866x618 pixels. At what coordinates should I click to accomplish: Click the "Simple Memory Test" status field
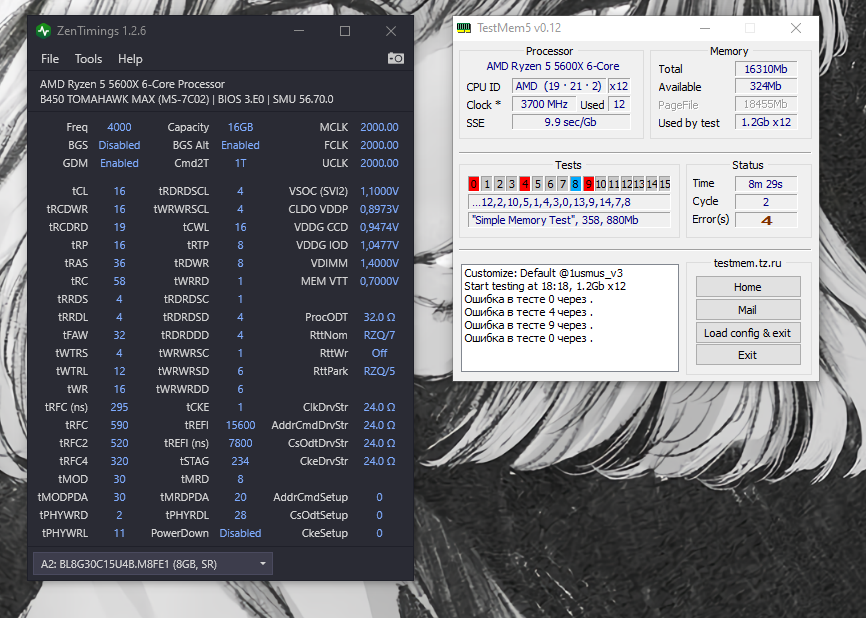point(569,220)
